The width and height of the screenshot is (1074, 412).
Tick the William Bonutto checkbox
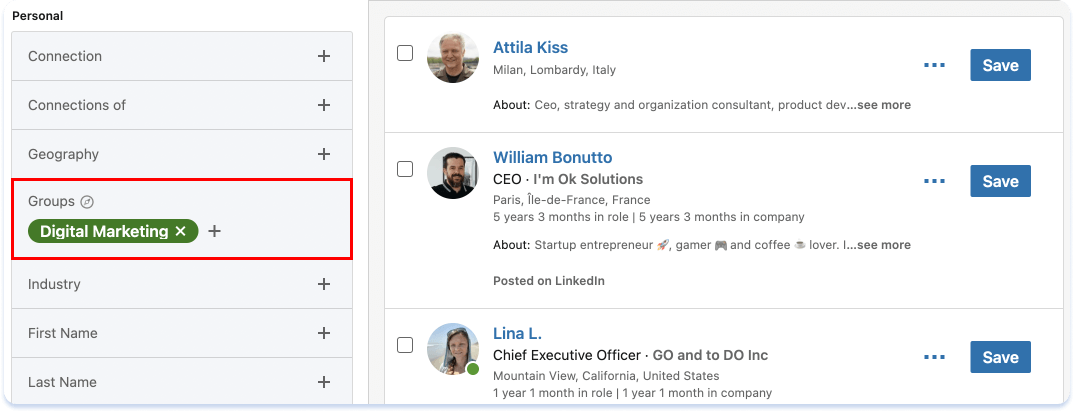pyautogui.click(x=405, y=169)
